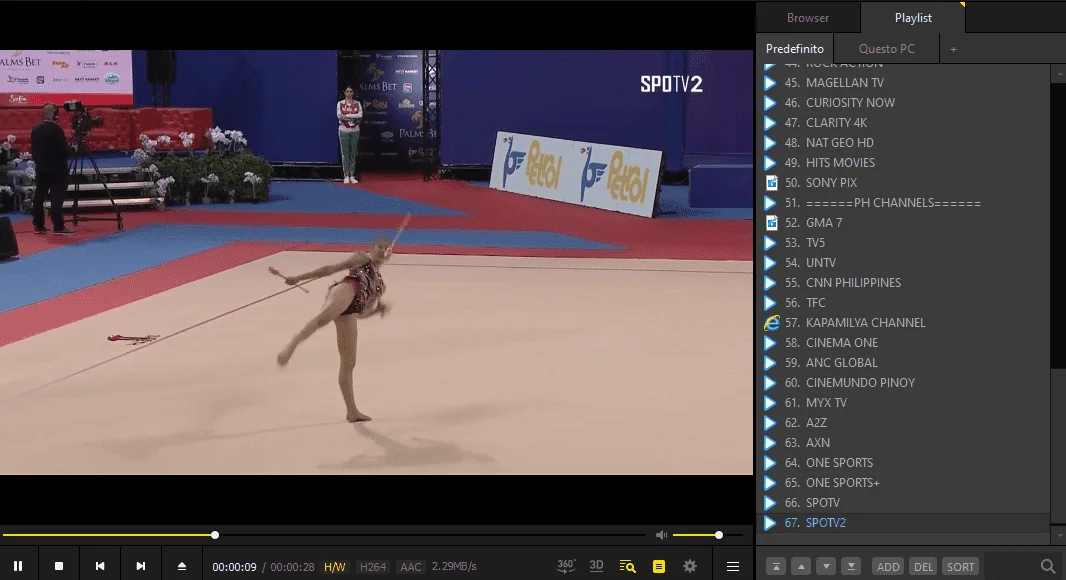The width and height of the screenshot is (1066, 580).
Task: Open the hamburger main menu
Action: coord(733,566)
